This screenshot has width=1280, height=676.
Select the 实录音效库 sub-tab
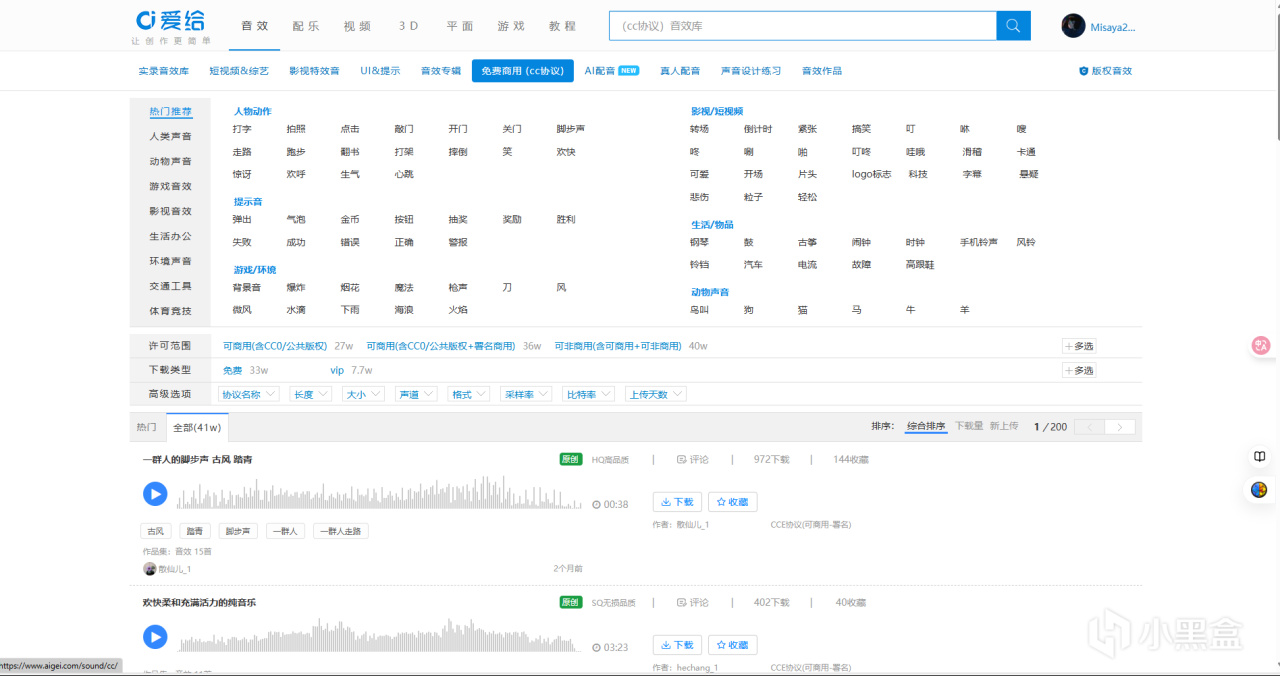pos(164,71)
